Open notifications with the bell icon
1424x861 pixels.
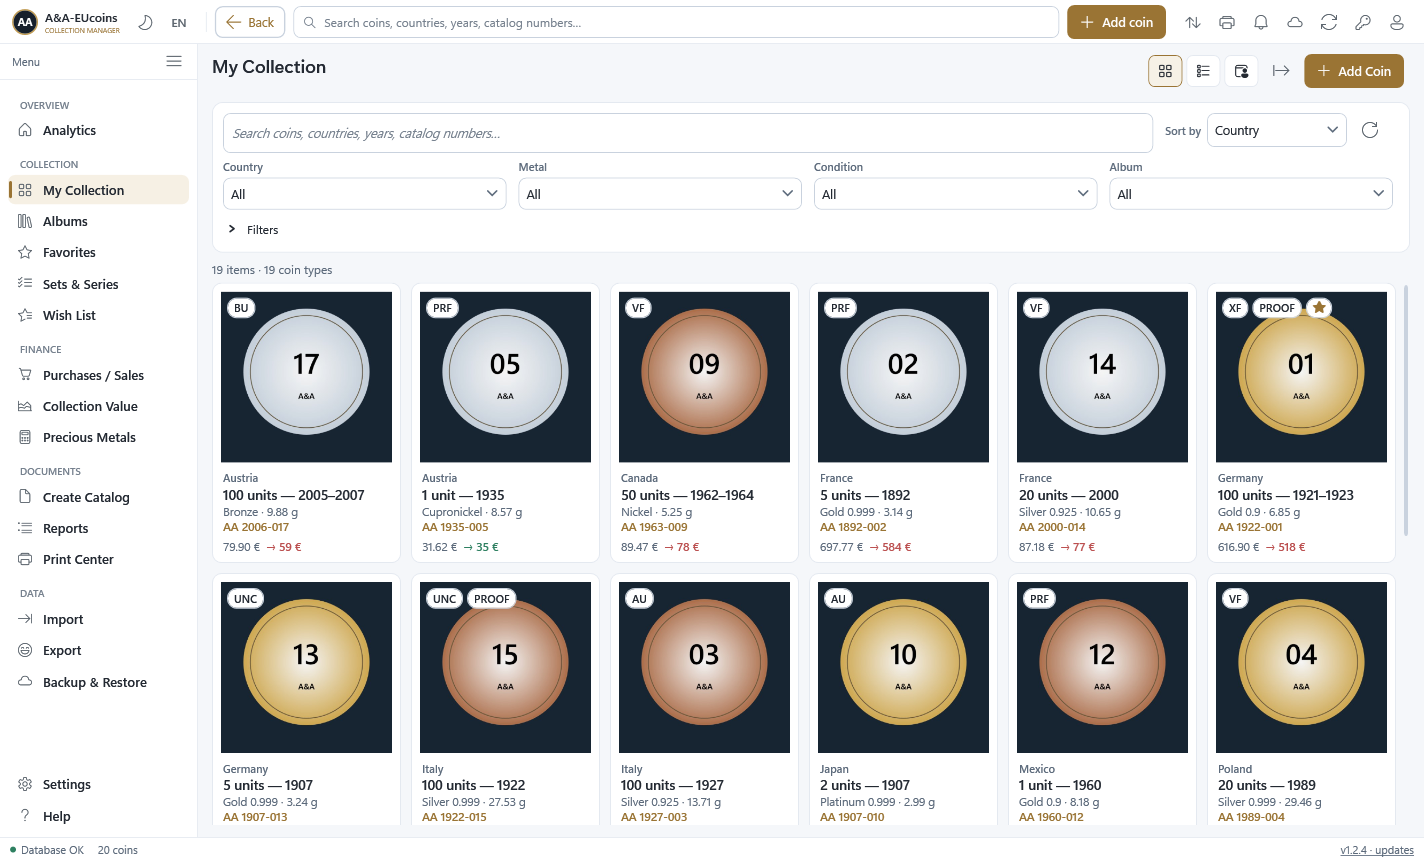pyautogui.click(x=1261, y=22)
